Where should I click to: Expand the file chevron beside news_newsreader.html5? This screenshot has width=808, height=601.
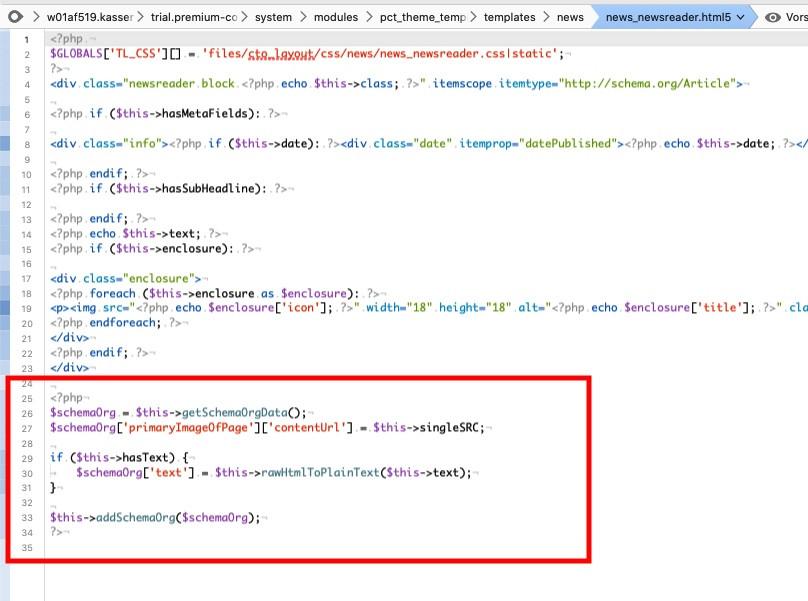click(741, 17)
